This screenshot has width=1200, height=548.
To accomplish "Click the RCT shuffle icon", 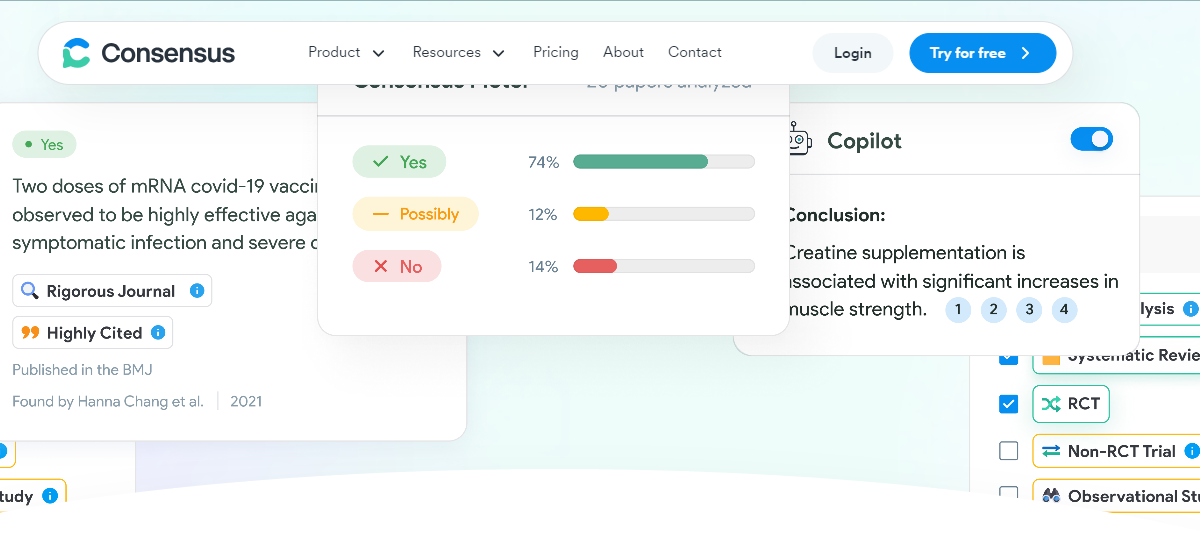I will point(1050,404).
